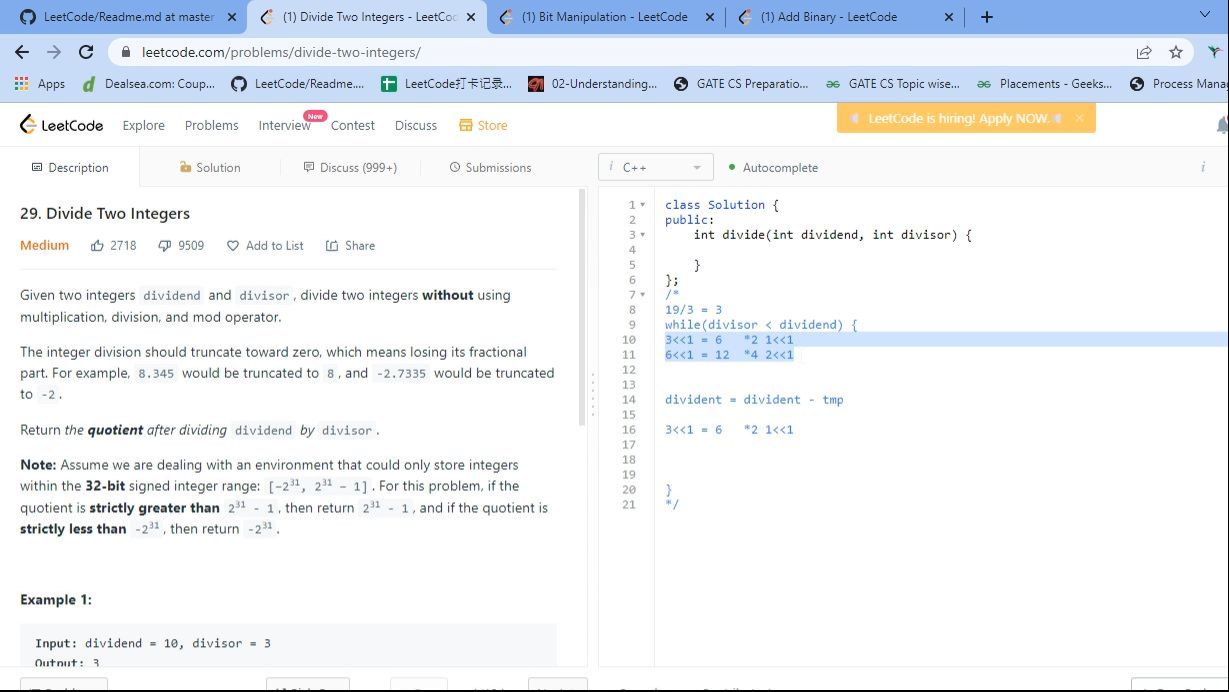Switch to the Solution tab
The width and height of the screenshot is (1229, 692).
tap(210, 168)
